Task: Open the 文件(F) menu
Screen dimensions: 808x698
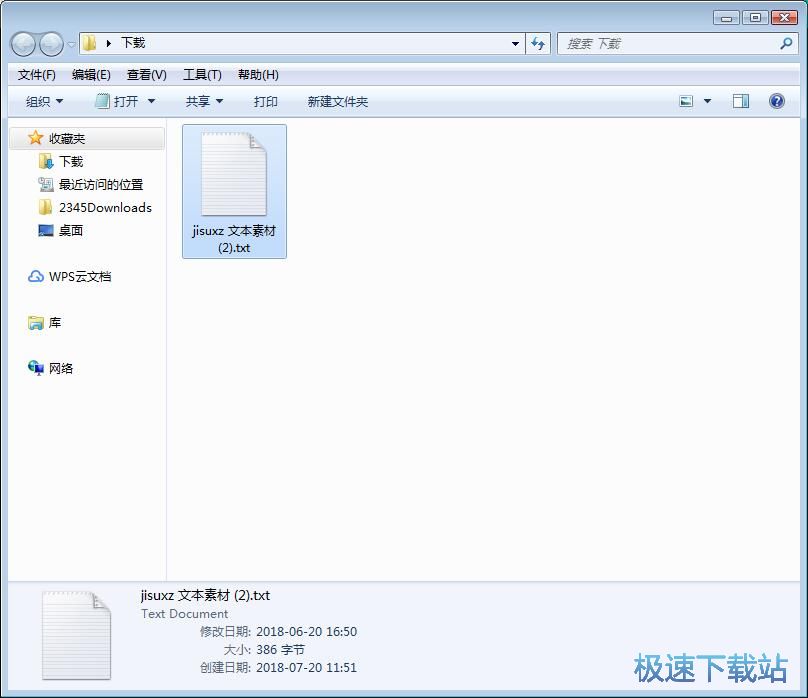Action: [x=37, y=75]
